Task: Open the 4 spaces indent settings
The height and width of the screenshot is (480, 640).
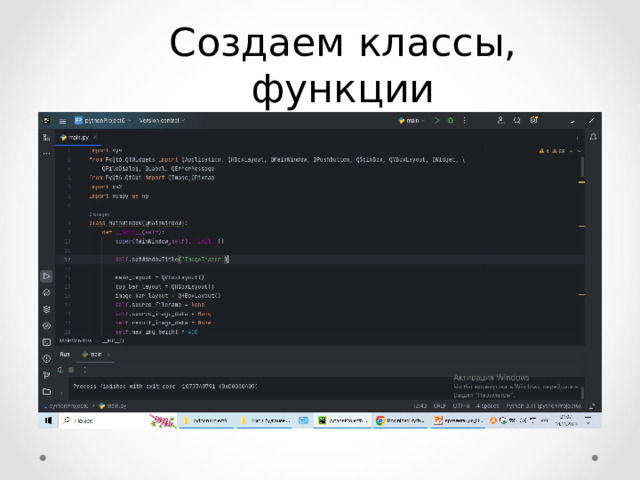Action: [x=487, y=406]
